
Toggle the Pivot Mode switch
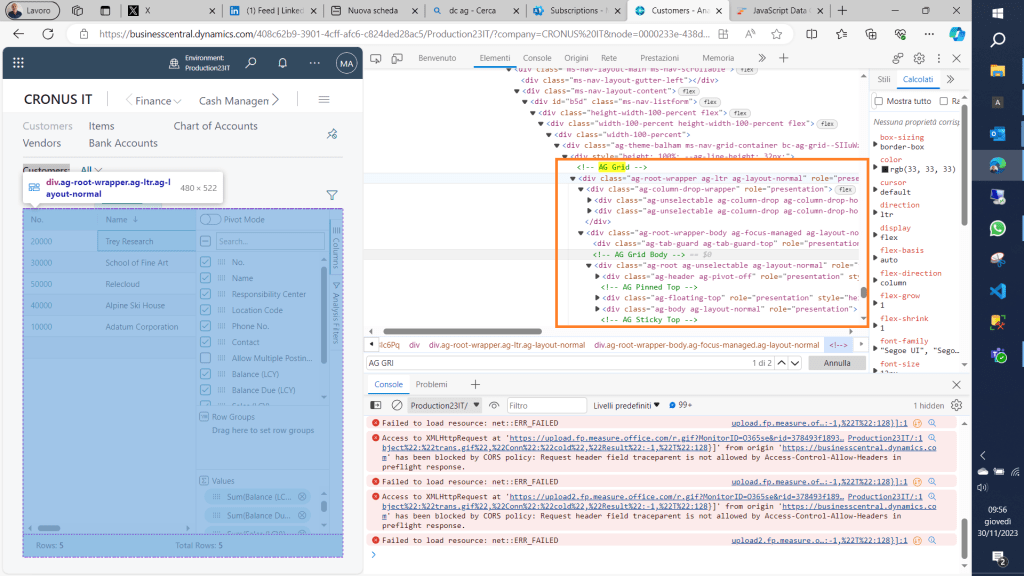point(211,219)
